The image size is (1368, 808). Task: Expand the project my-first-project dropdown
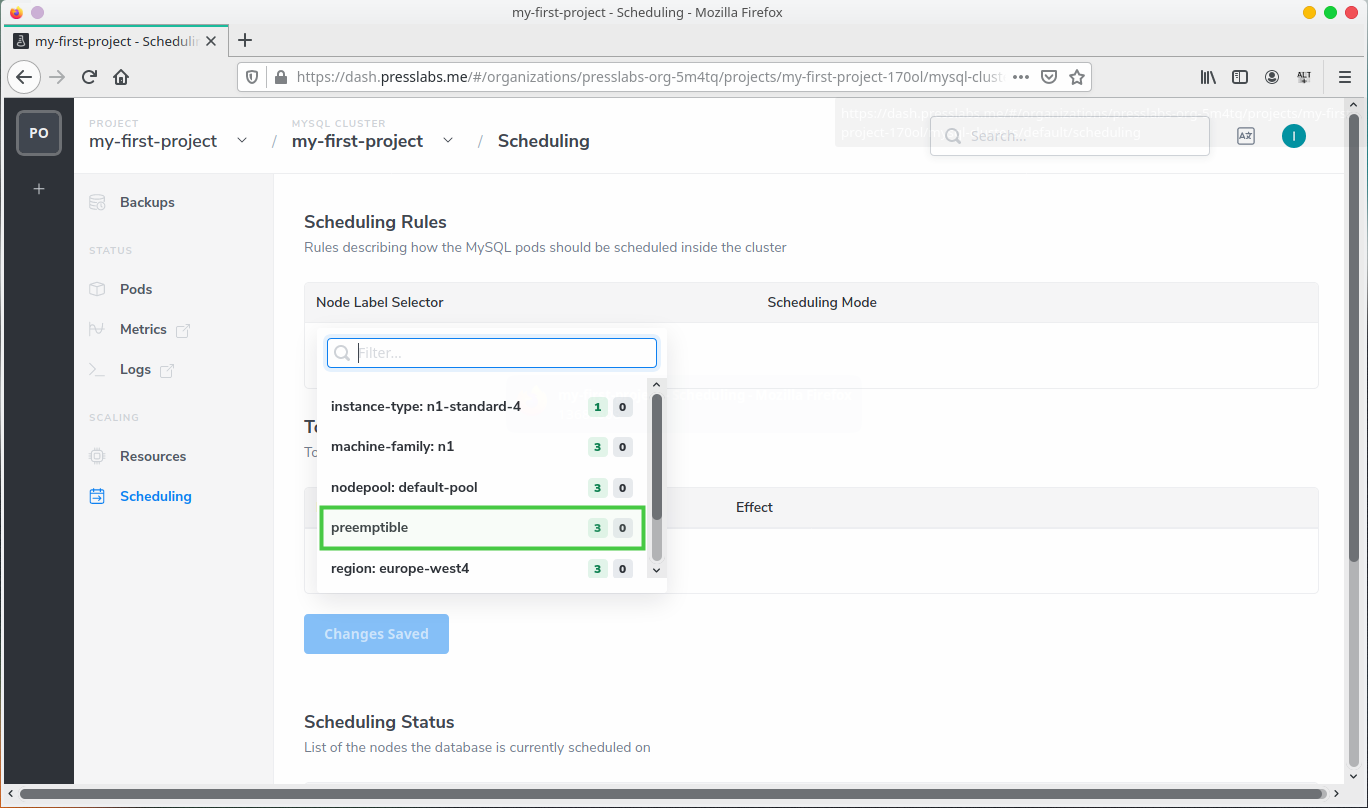[242, 141]
